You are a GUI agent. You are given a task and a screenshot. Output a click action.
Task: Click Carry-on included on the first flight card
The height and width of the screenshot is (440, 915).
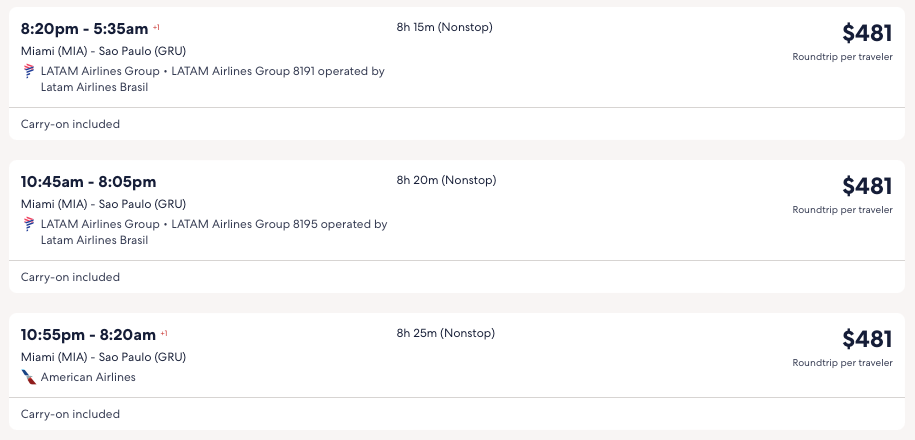[x=70, y=124]
